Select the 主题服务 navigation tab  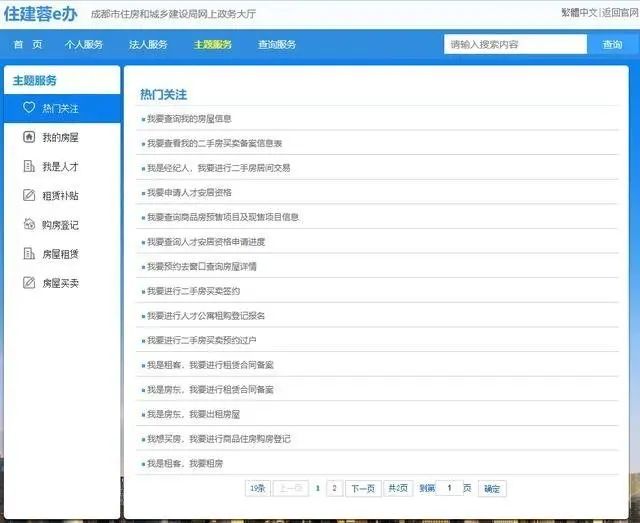tap(213, 45)
